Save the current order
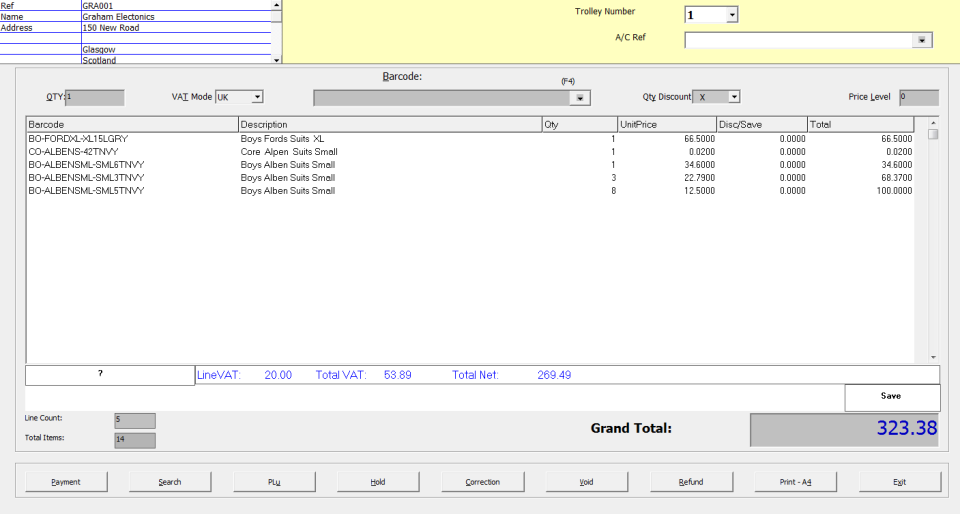 (891, 396)
